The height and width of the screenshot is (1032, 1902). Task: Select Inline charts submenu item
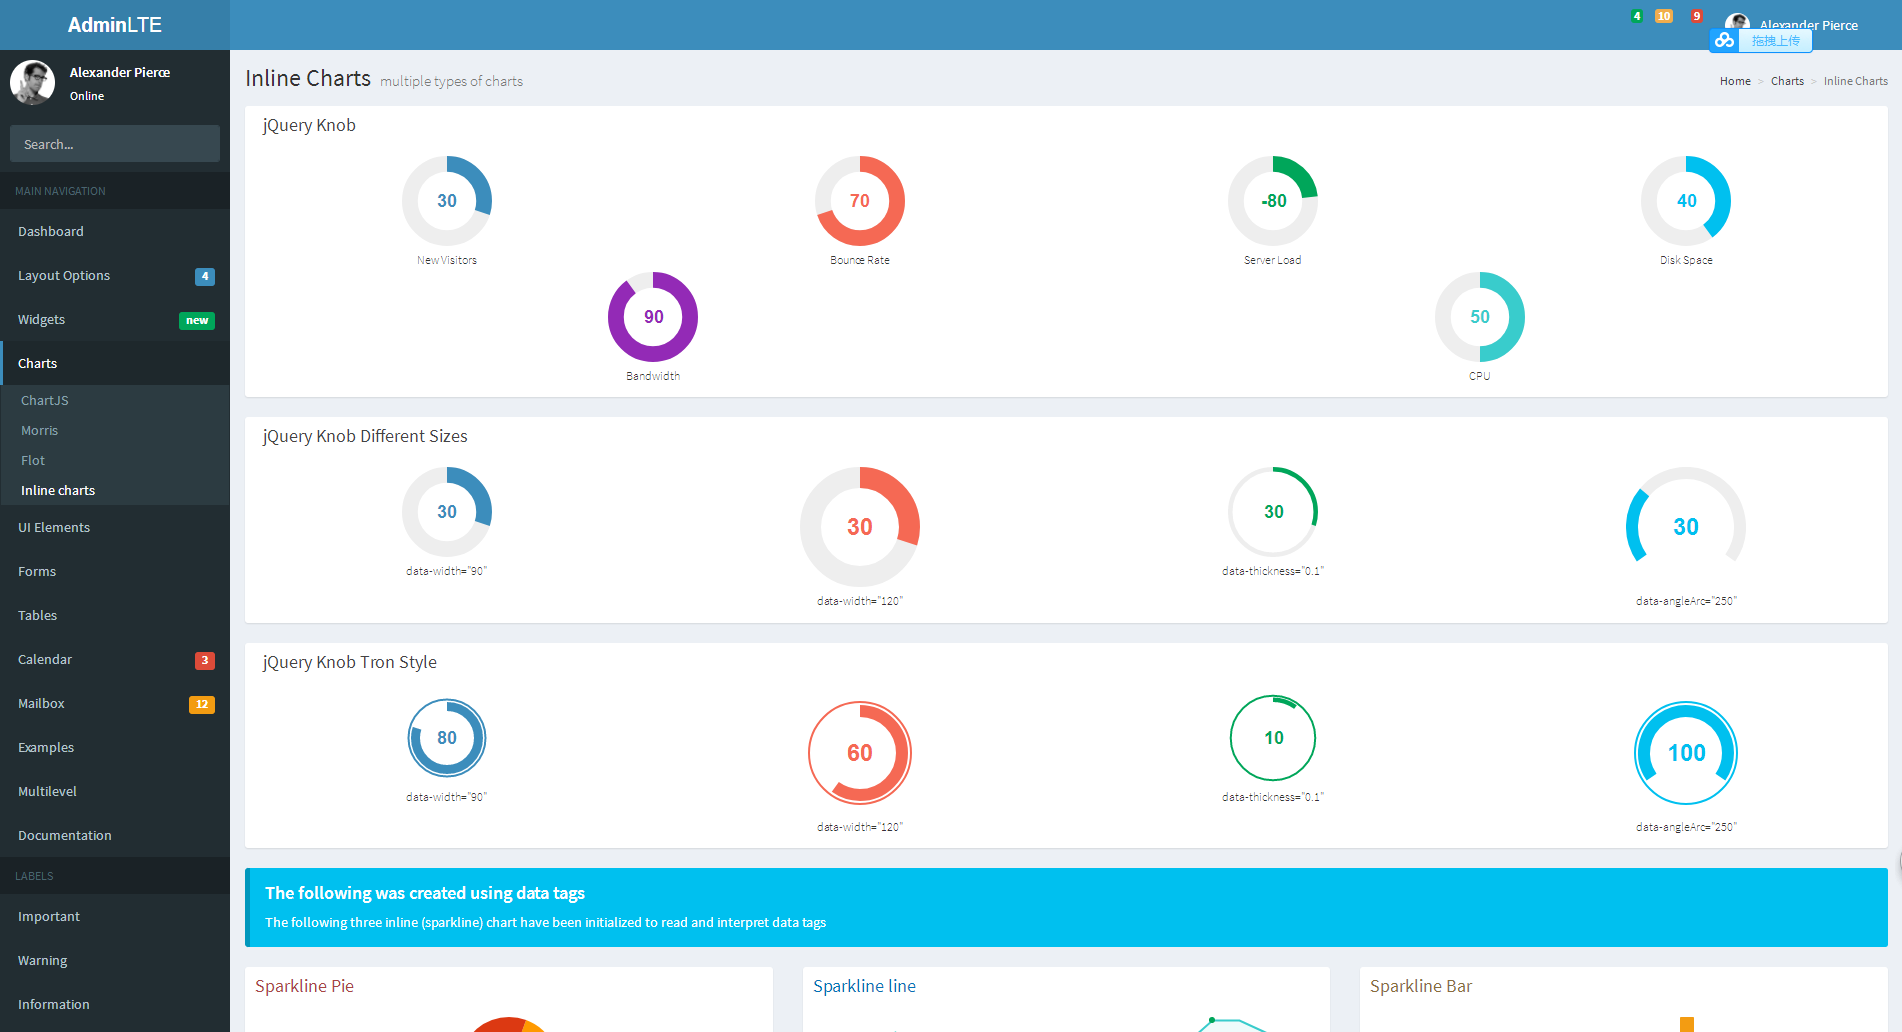coord(115,490)
